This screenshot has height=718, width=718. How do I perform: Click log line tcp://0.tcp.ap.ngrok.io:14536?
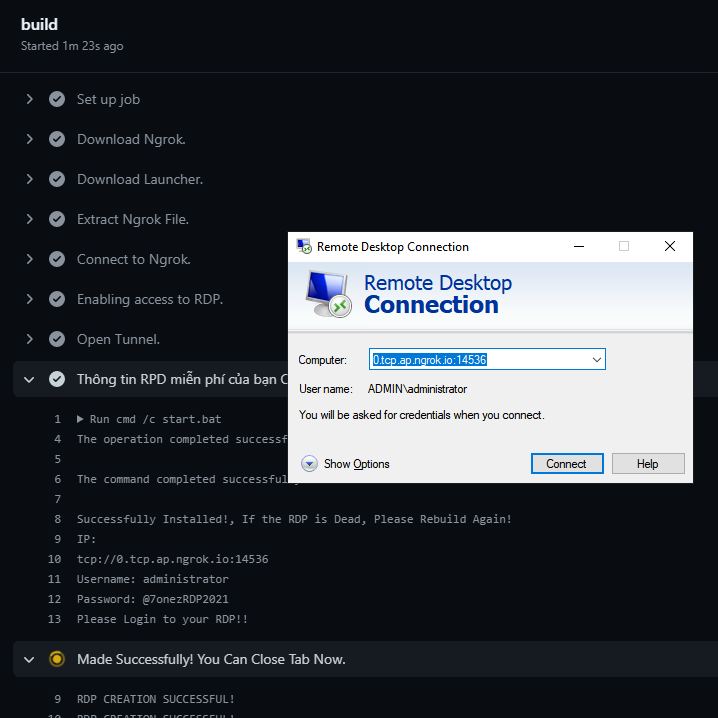pos(173,559)
